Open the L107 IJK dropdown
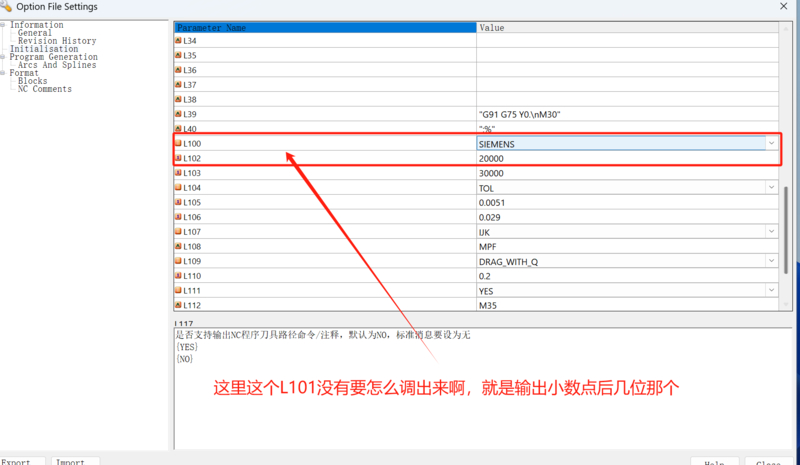This screenshot has width=800, height=465. point(771,232)
